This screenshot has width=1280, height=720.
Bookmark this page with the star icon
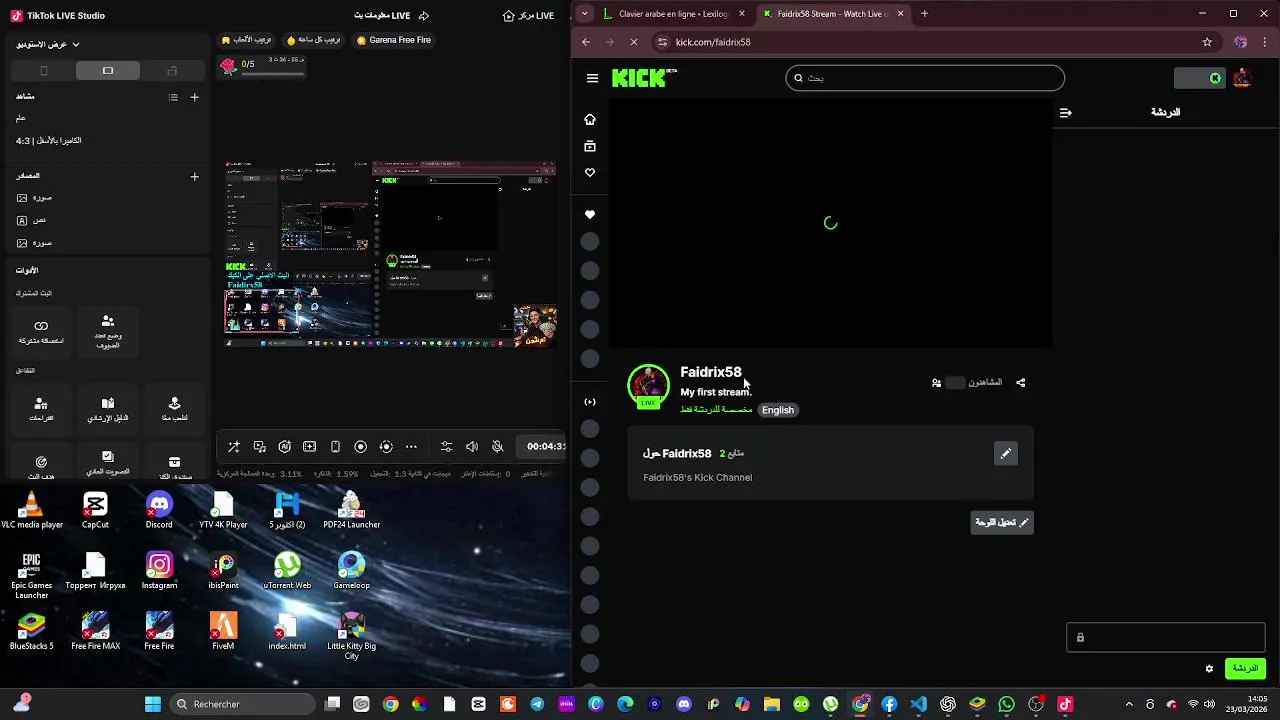(1207, 42)
